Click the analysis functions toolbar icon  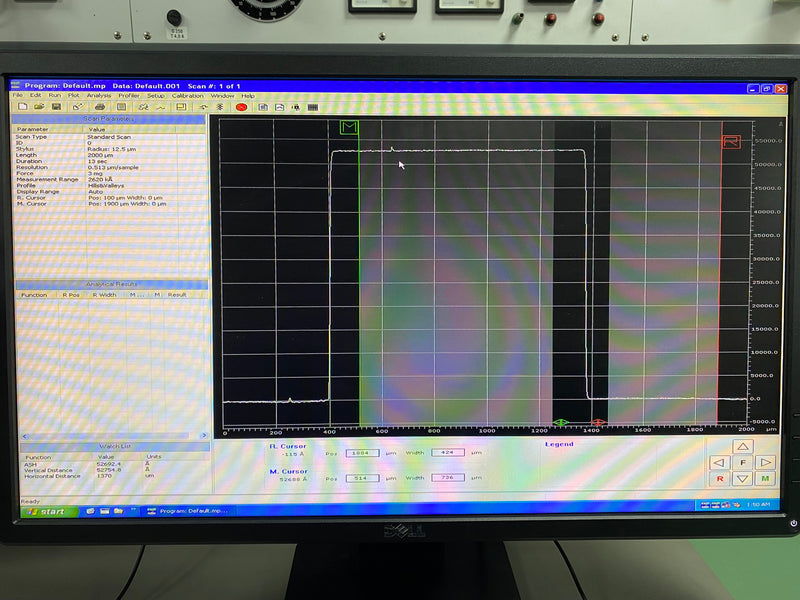144,107
